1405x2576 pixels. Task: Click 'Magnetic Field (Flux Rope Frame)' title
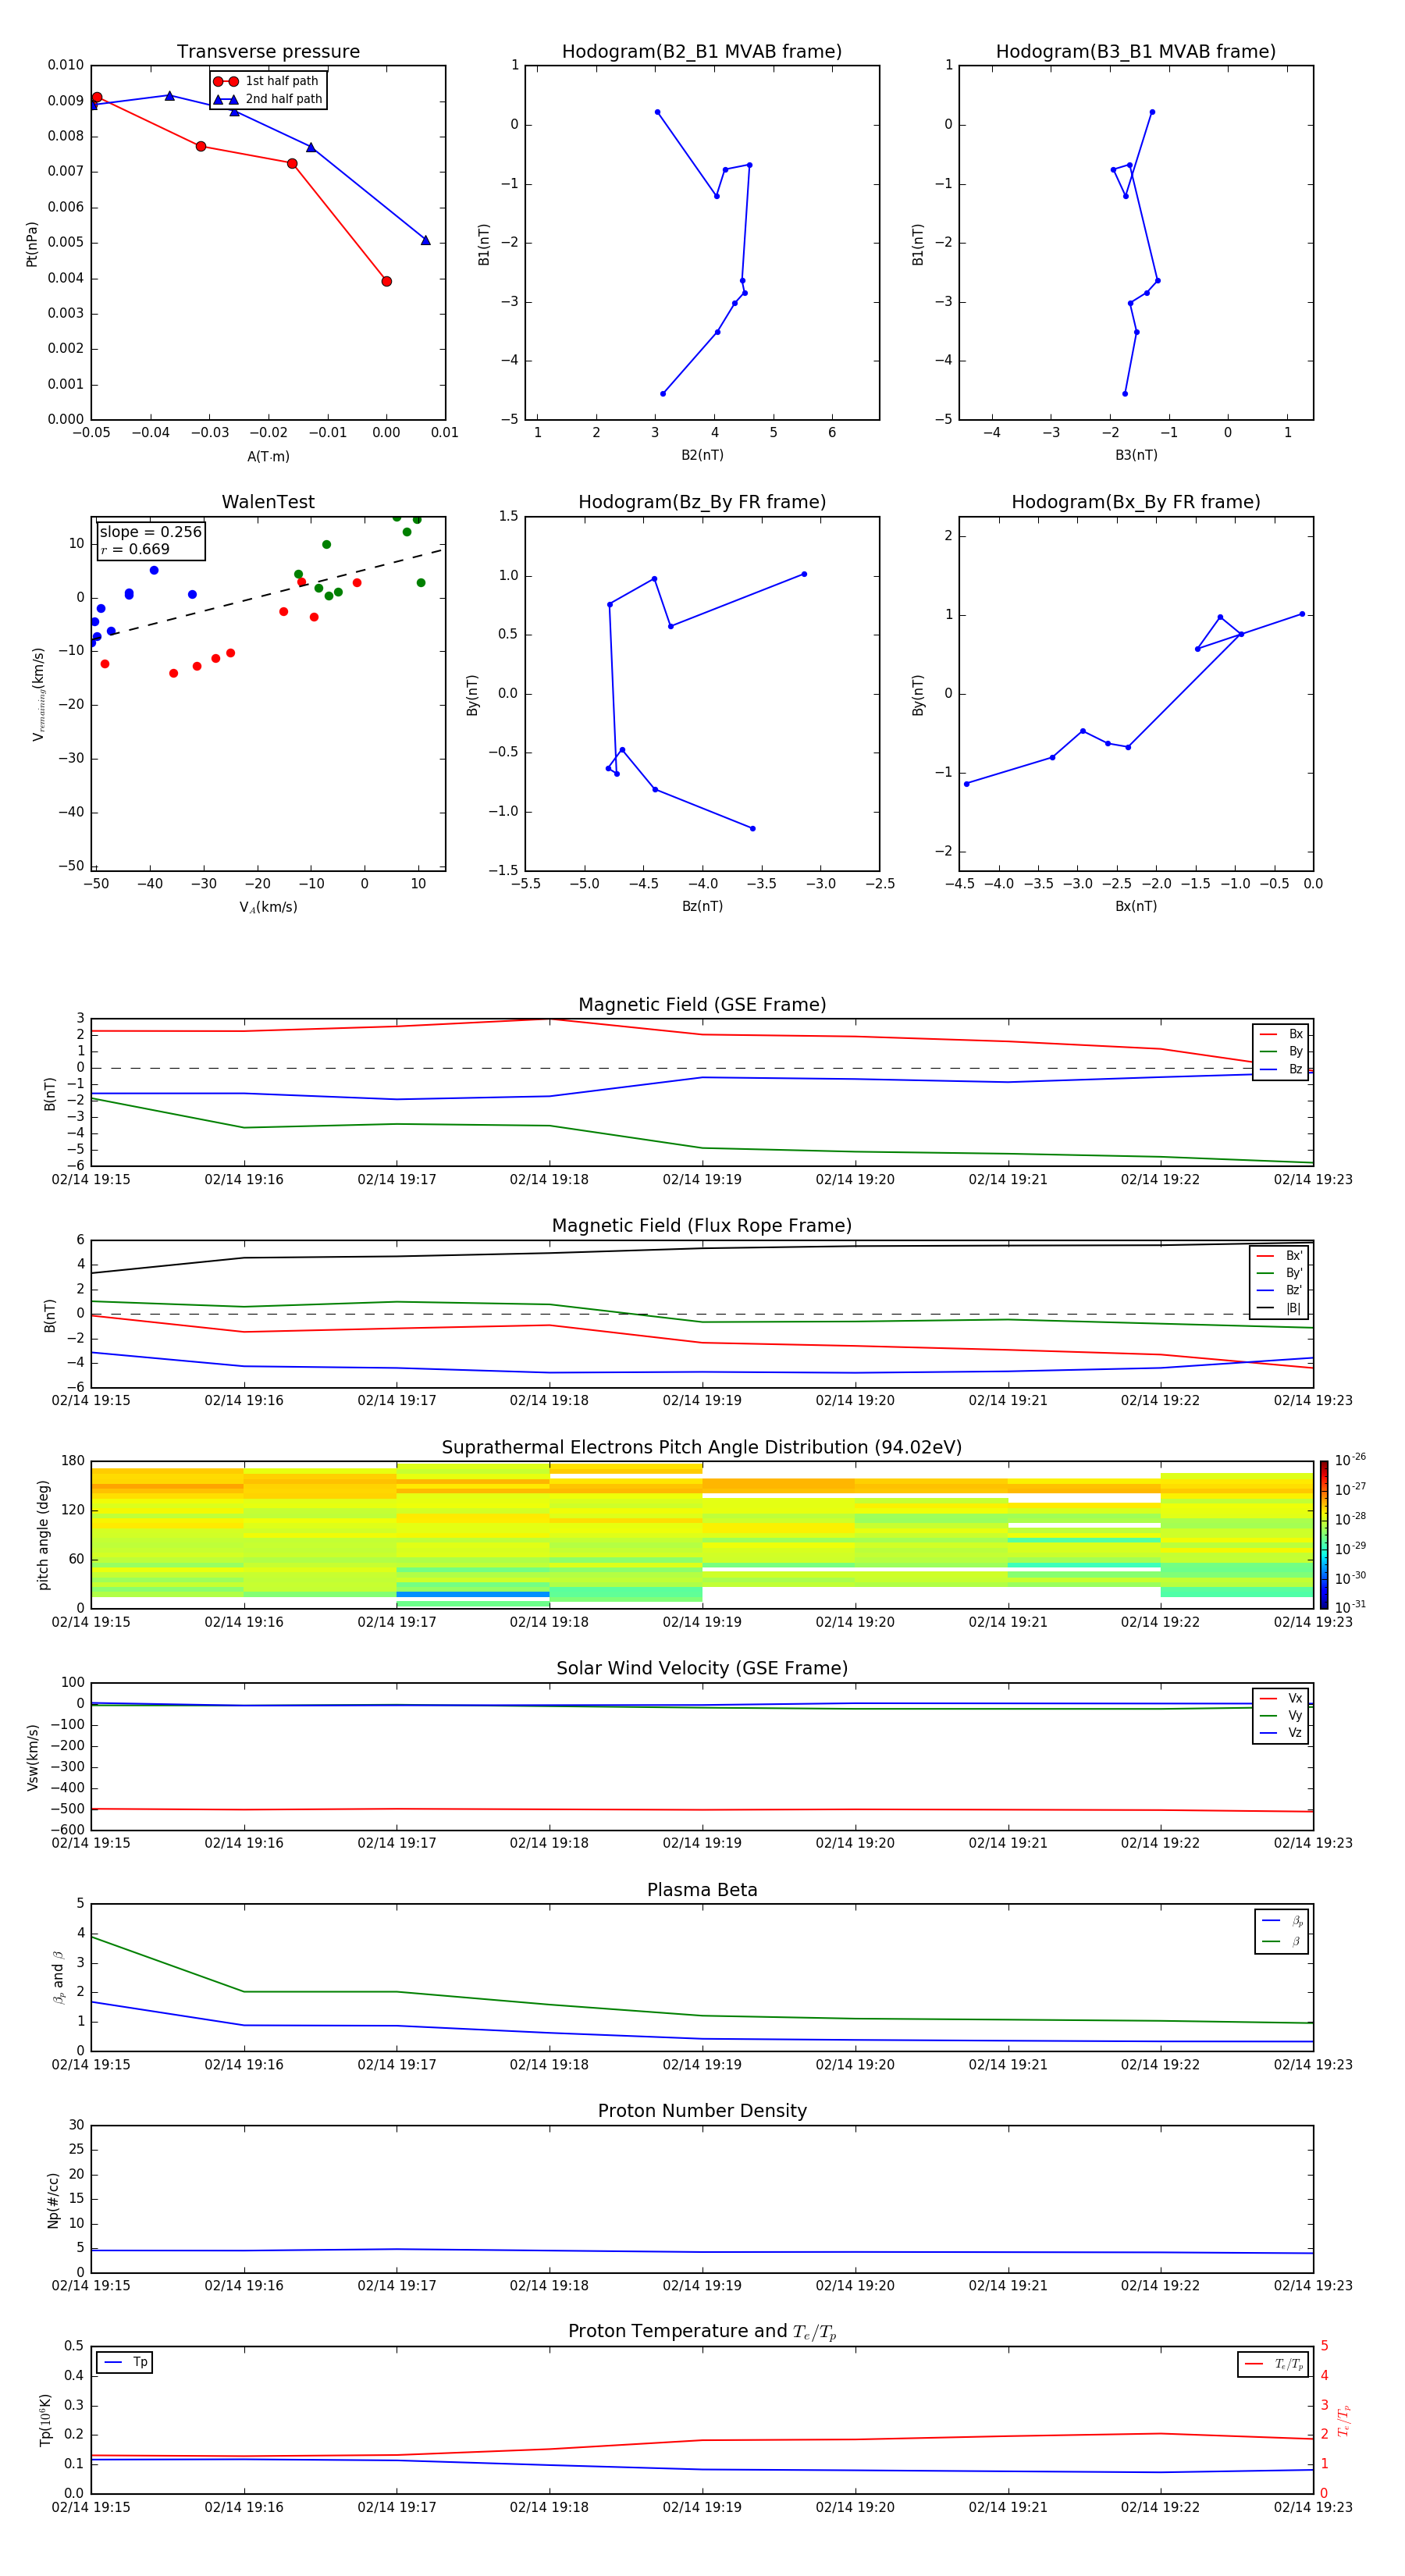click(x=702, y=1226)
